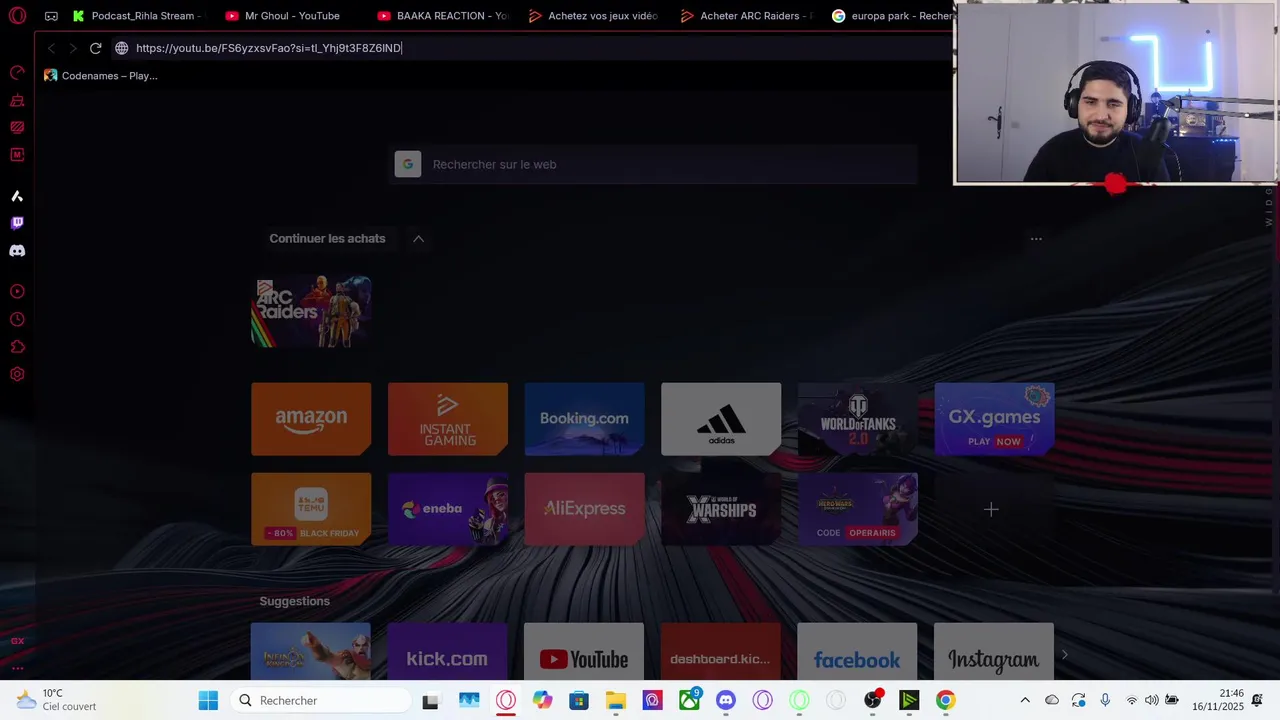Open File Explorer from the taskbar
This screenshot has height=720, width=1280.
click(615, 700)
